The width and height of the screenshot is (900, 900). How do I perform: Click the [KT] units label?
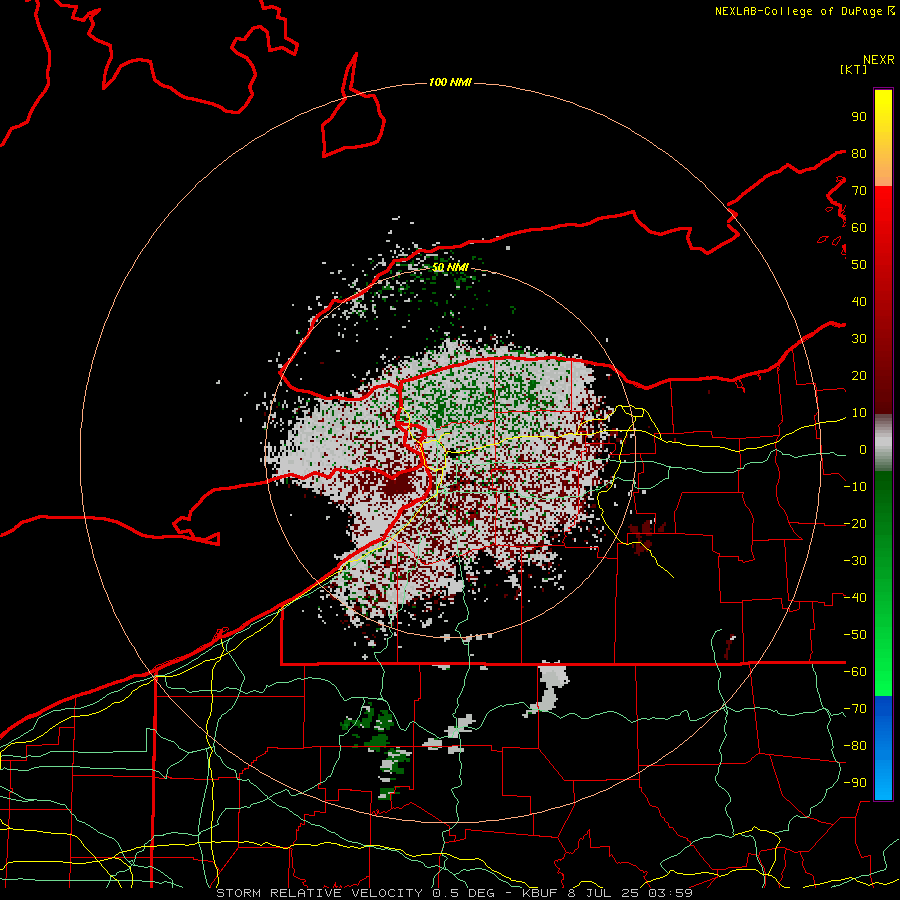854,69
